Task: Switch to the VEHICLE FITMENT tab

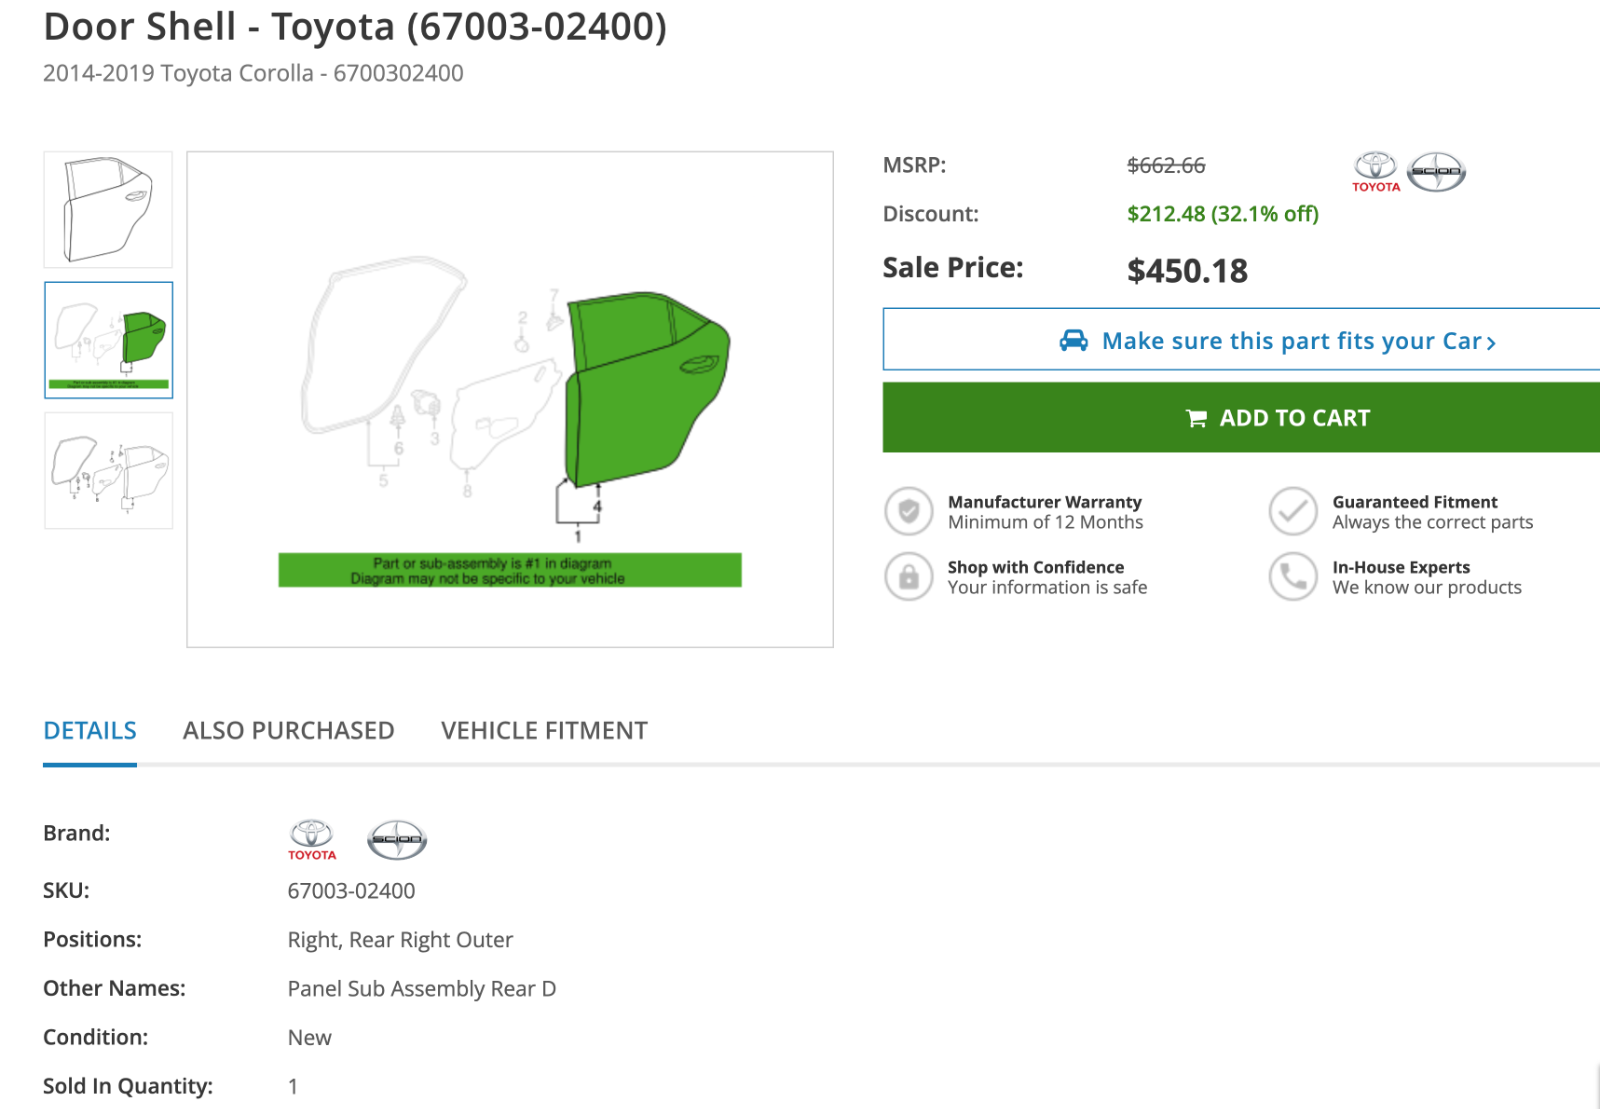Action: (543, 731)
